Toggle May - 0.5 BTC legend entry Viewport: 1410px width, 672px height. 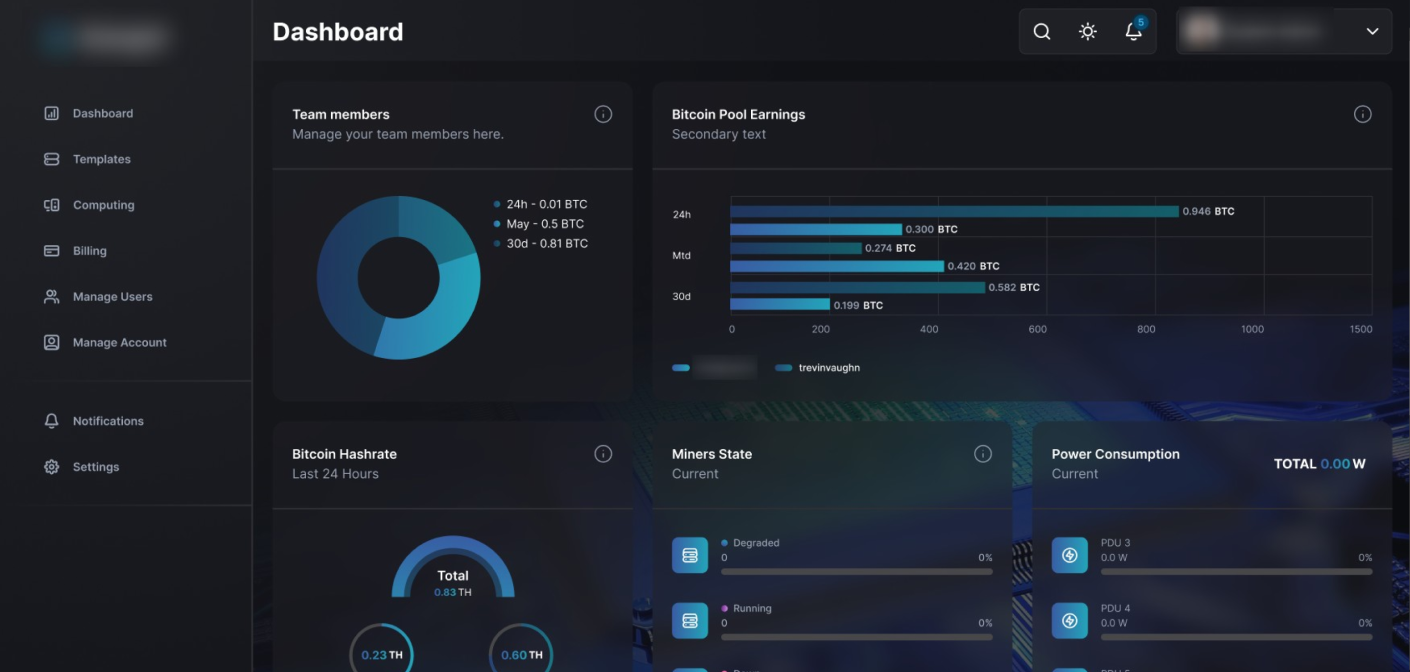pos(538,224)
